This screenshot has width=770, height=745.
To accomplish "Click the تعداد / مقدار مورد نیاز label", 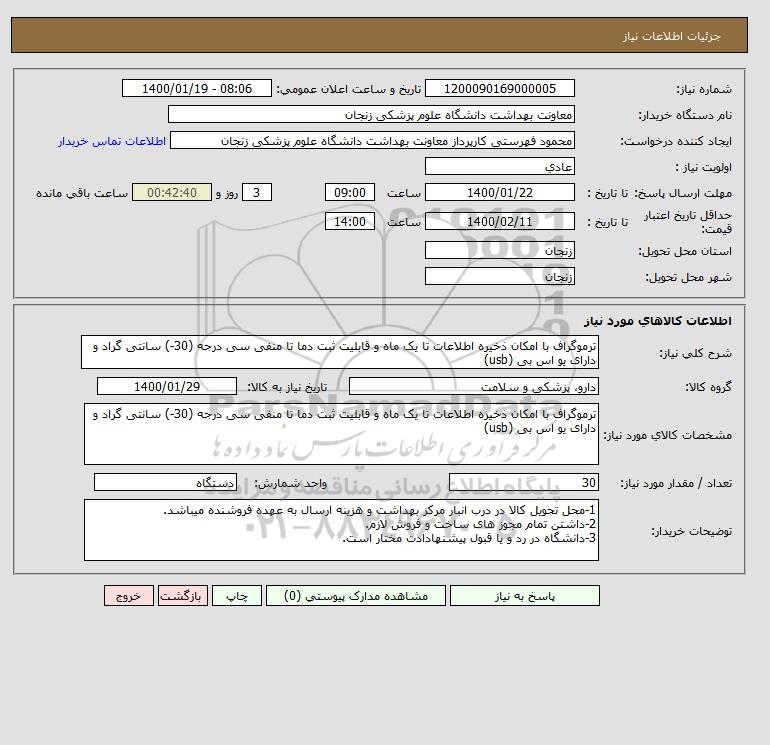I will tap(676, 483).
